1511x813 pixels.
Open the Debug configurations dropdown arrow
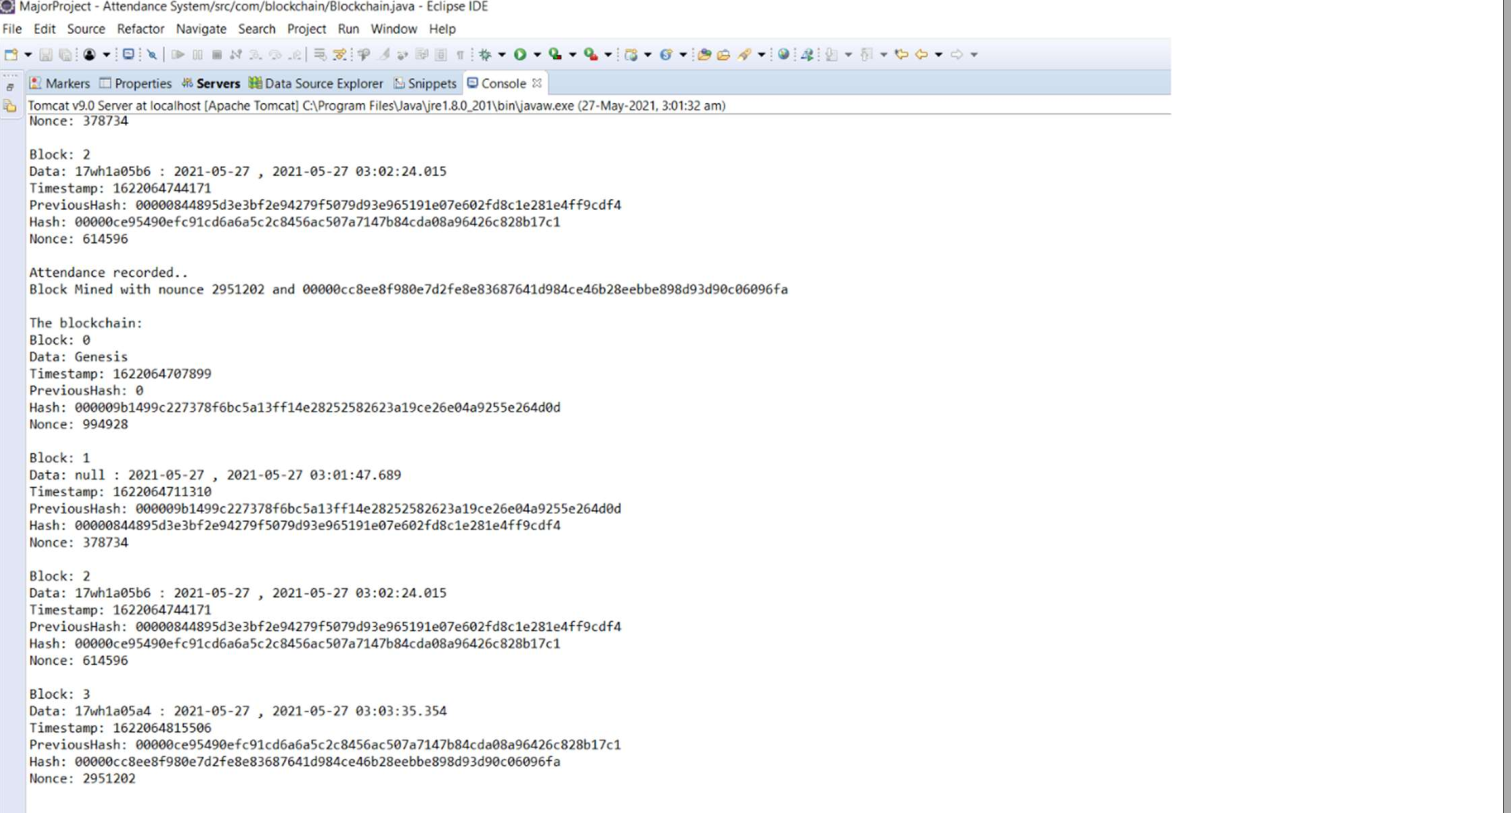[x=502, y=54]
